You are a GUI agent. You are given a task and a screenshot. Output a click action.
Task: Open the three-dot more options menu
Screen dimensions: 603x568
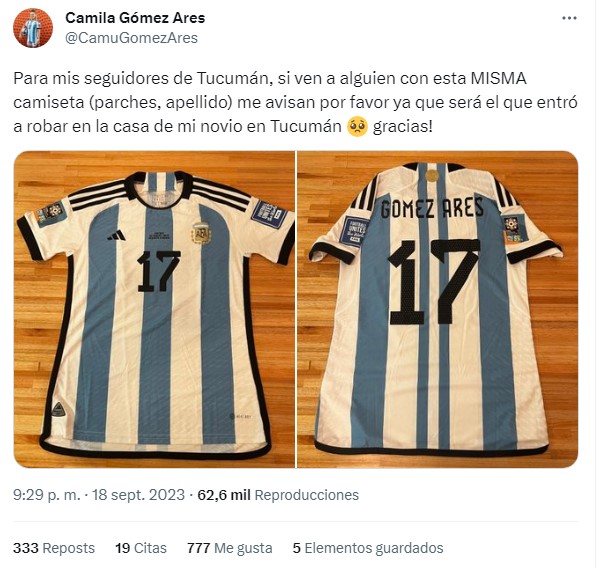(570, 18)
